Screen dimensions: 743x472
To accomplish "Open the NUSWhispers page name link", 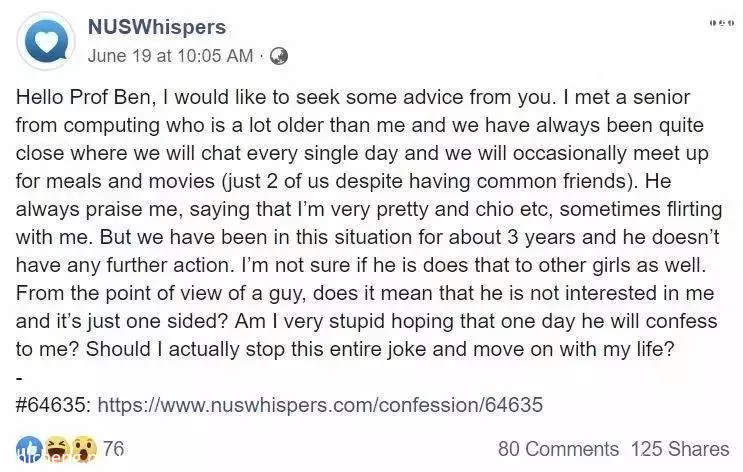I will click(157, 27).
